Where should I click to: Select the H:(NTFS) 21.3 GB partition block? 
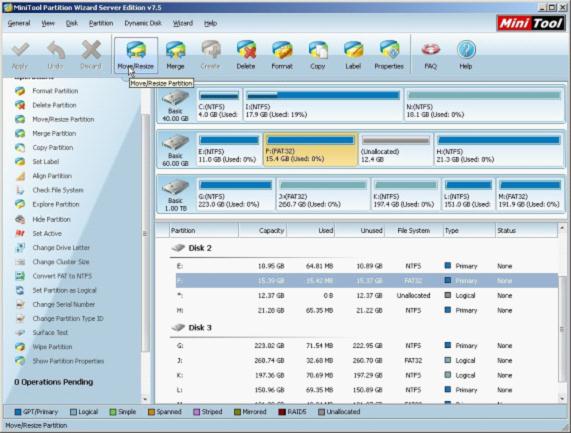tap(499, 150)
